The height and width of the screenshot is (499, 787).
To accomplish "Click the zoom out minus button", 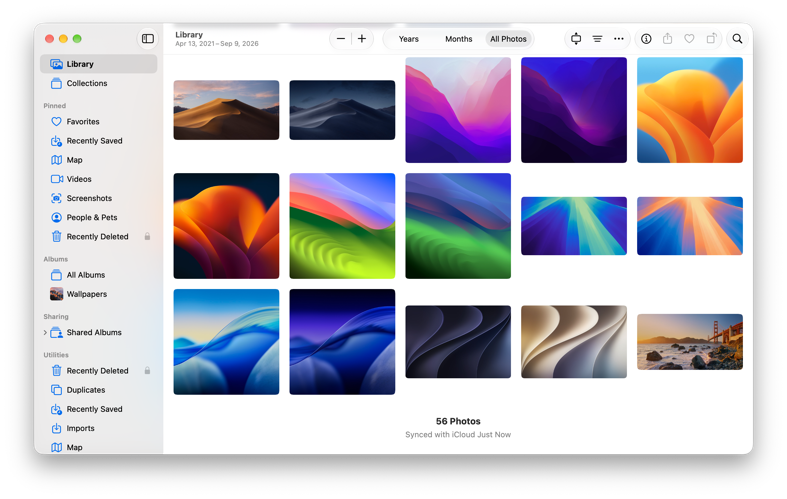I will 341,39.
